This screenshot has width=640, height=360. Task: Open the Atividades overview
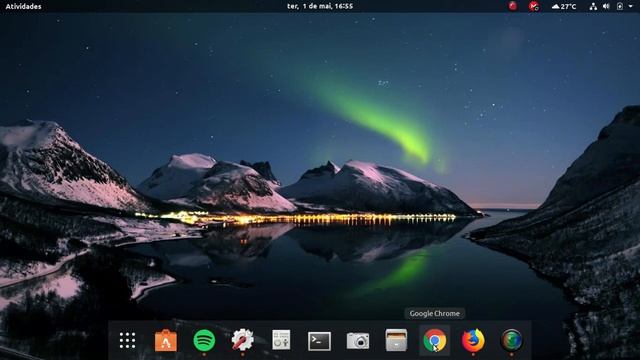coord(23,6)
